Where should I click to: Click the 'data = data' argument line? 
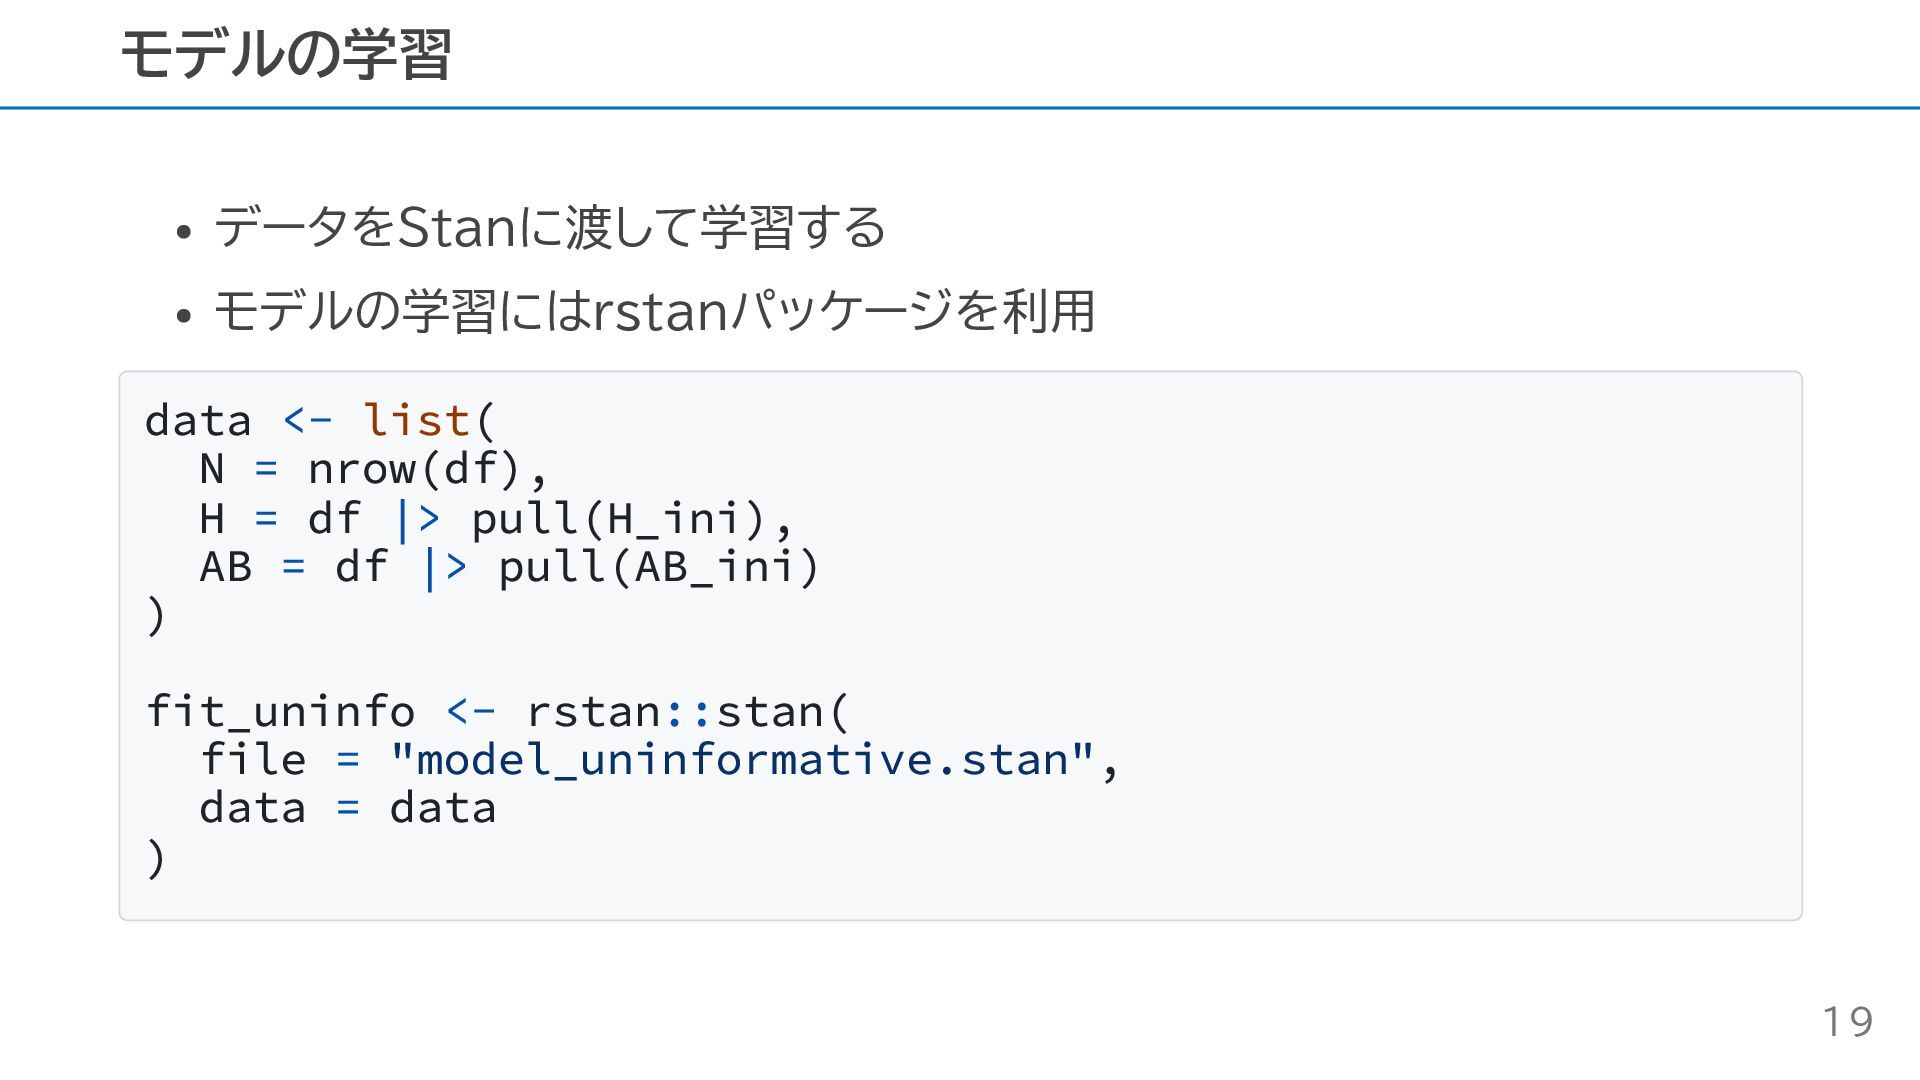347,808
